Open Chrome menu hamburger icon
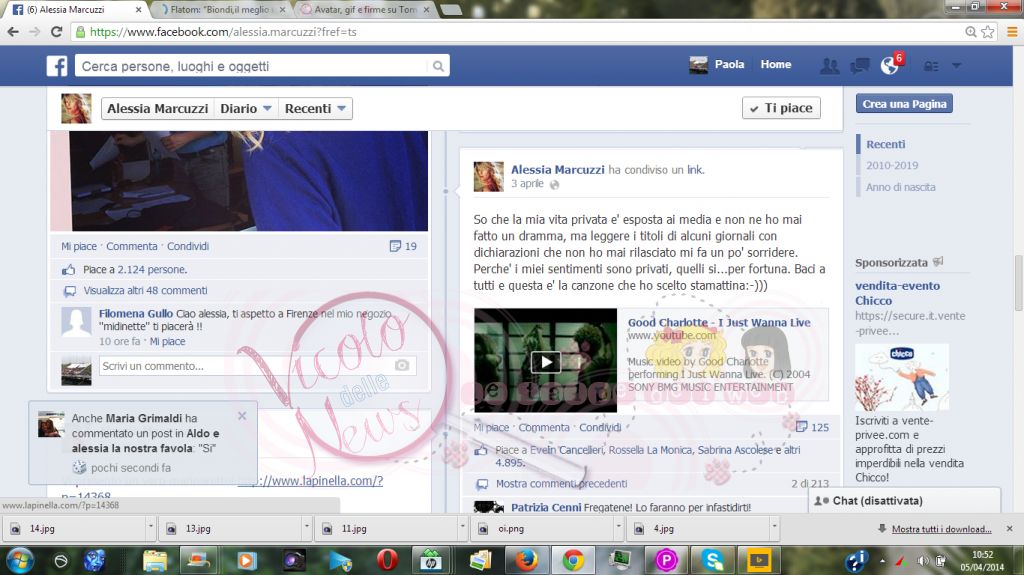The width and height of the screenshot is (1024, 575). [1012, 31]
